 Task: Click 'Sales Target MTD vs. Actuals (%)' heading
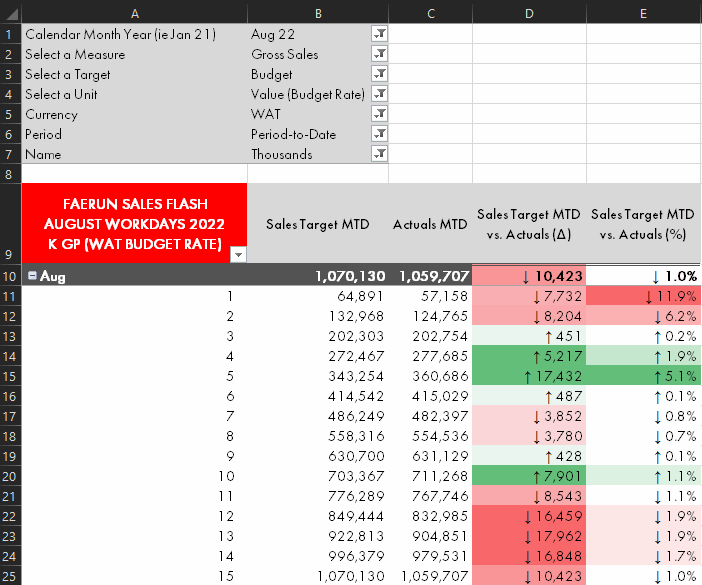point(643,224)
